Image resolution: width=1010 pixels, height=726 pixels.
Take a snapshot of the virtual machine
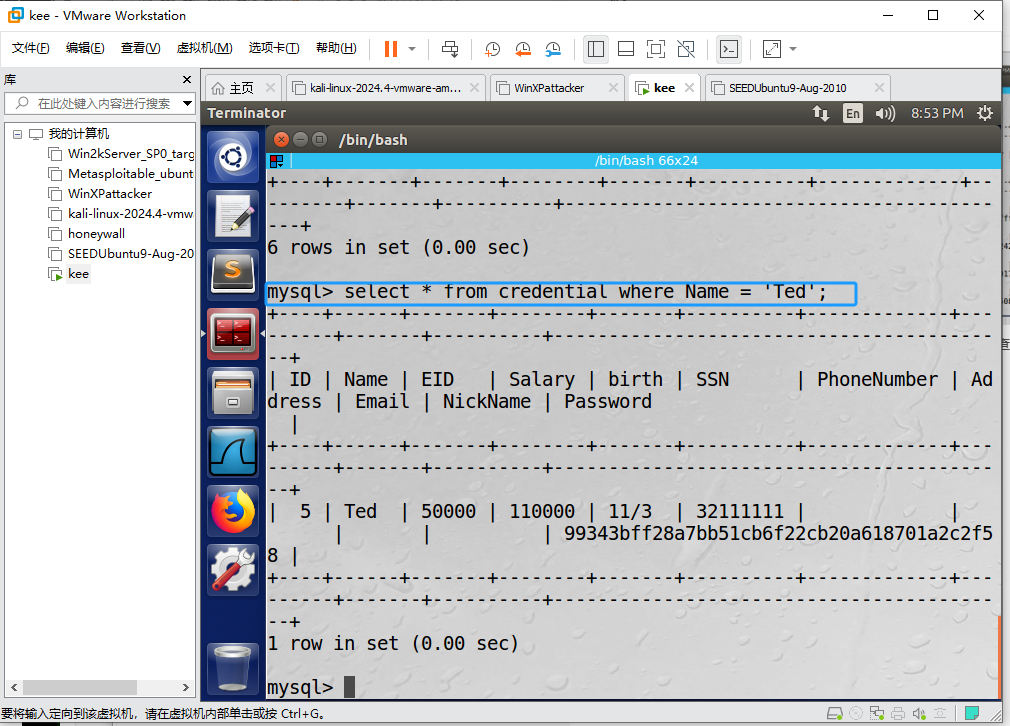pos(492,49)
